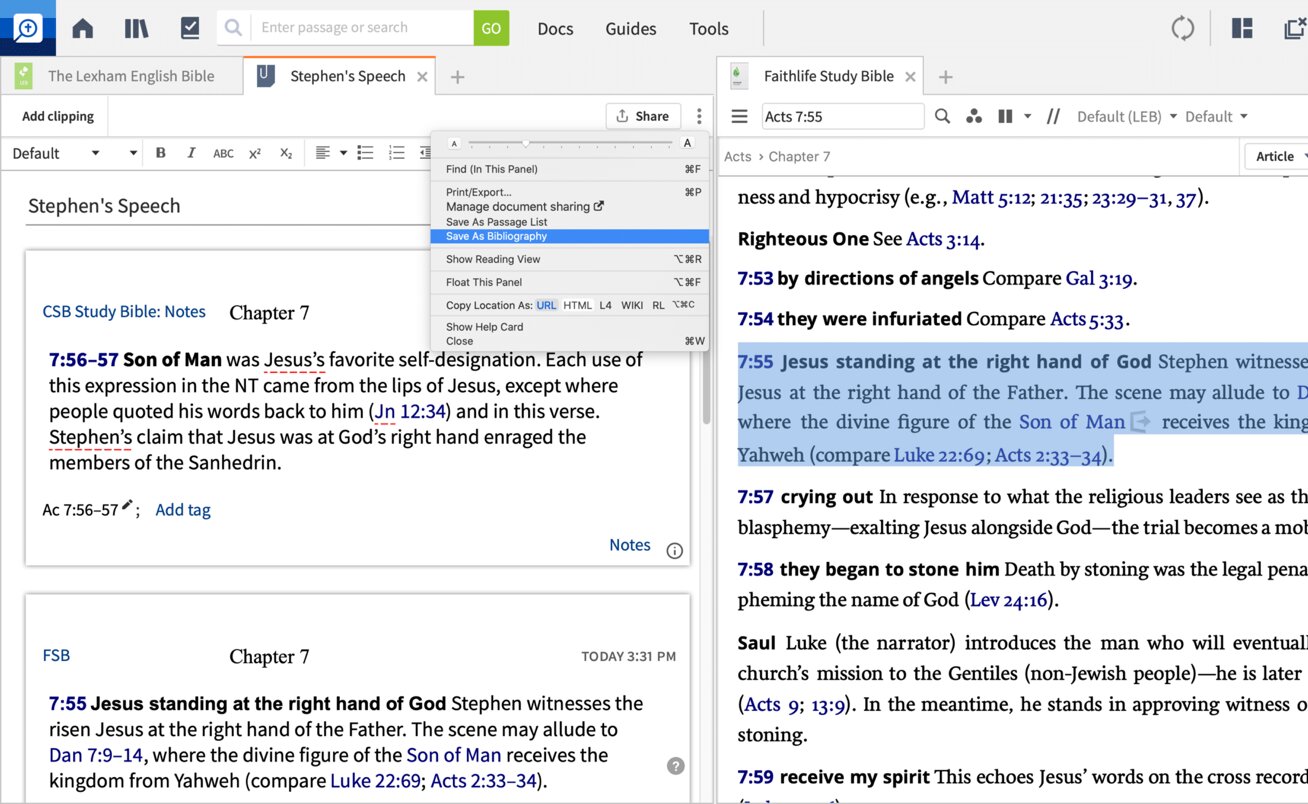Open the Jn 12:34 reference link
Viewport: 1308px width, 804px height.
(410, 411)
